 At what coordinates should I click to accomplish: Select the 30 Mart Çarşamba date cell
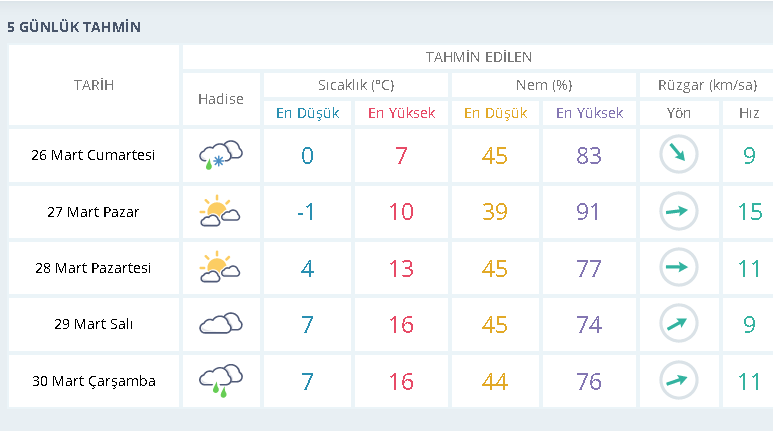tap(94, 381)
